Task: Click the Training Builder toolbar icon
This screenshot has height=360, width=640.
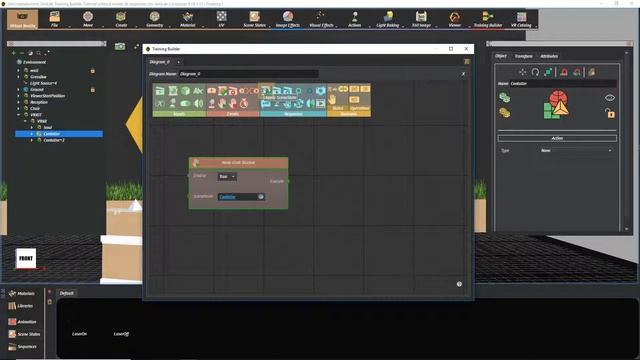Action: coord(488,19)
